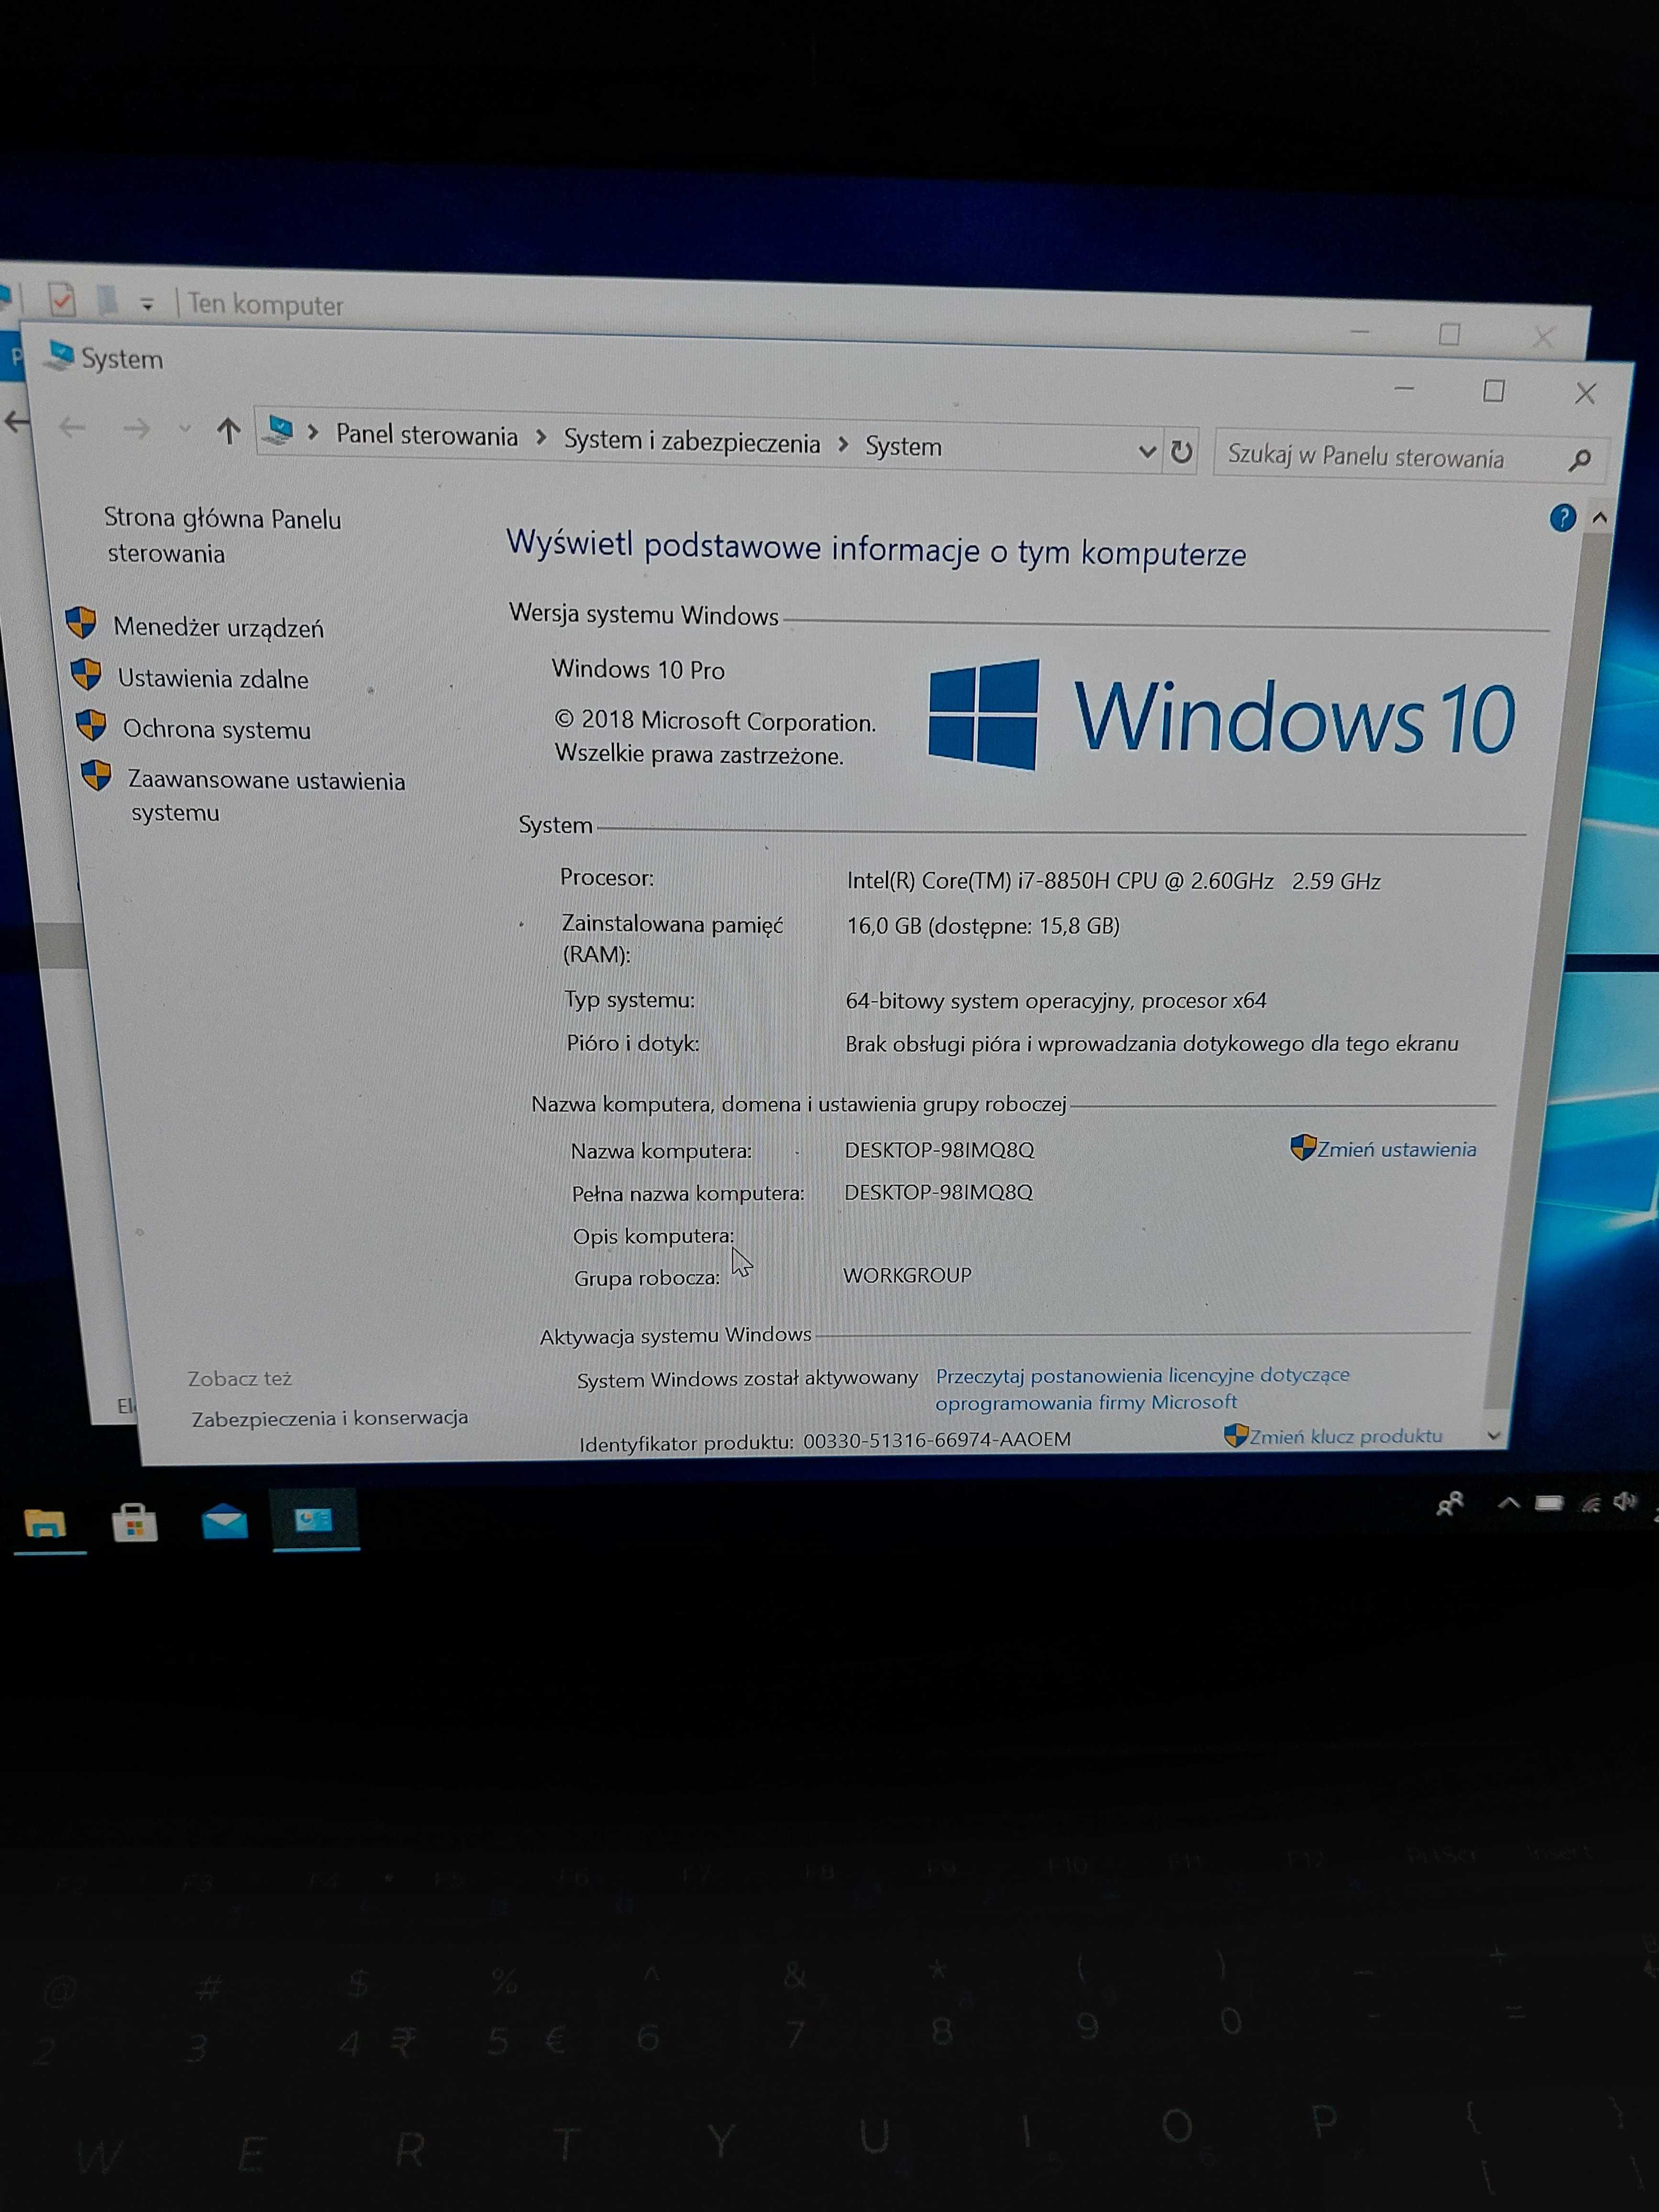Image resolution: width=1659 pixels, height=2212 pixels.
Task: Click the computer icon in address bar
Action: pos(279,431)
